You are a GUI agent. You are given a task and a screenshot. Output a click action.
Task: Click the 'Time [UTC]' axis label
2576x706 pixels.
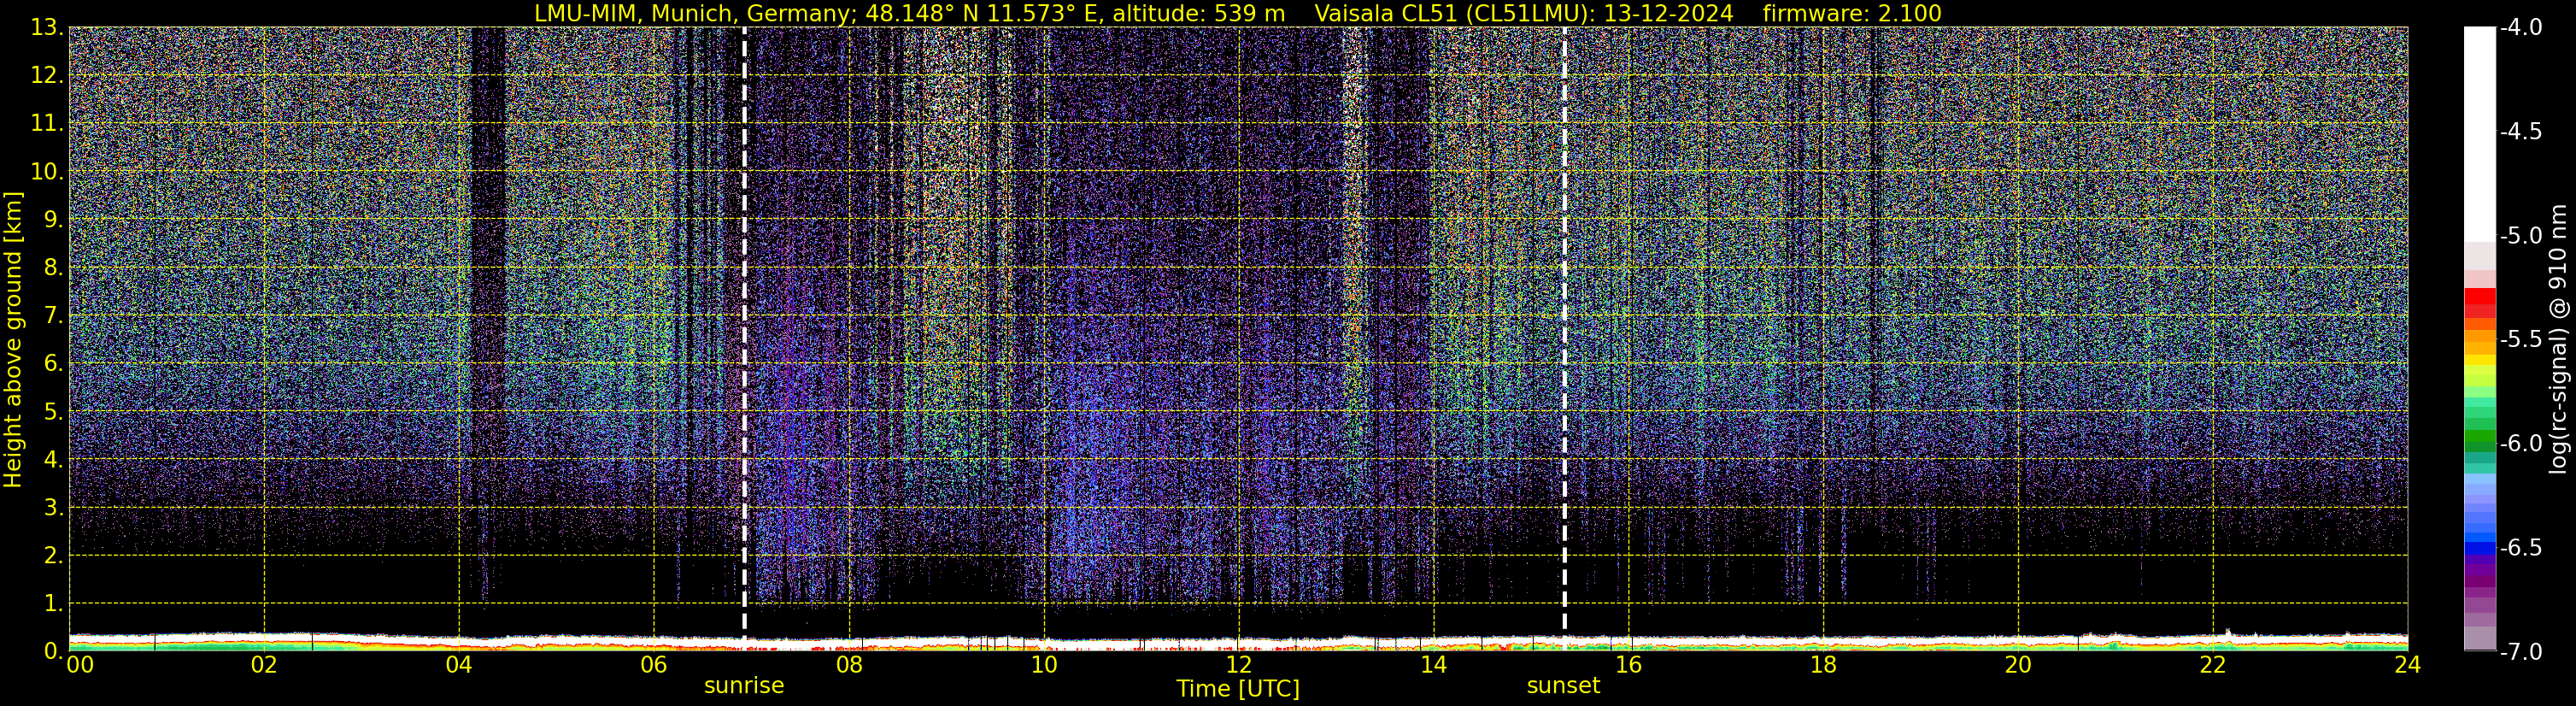point(1238,689)
